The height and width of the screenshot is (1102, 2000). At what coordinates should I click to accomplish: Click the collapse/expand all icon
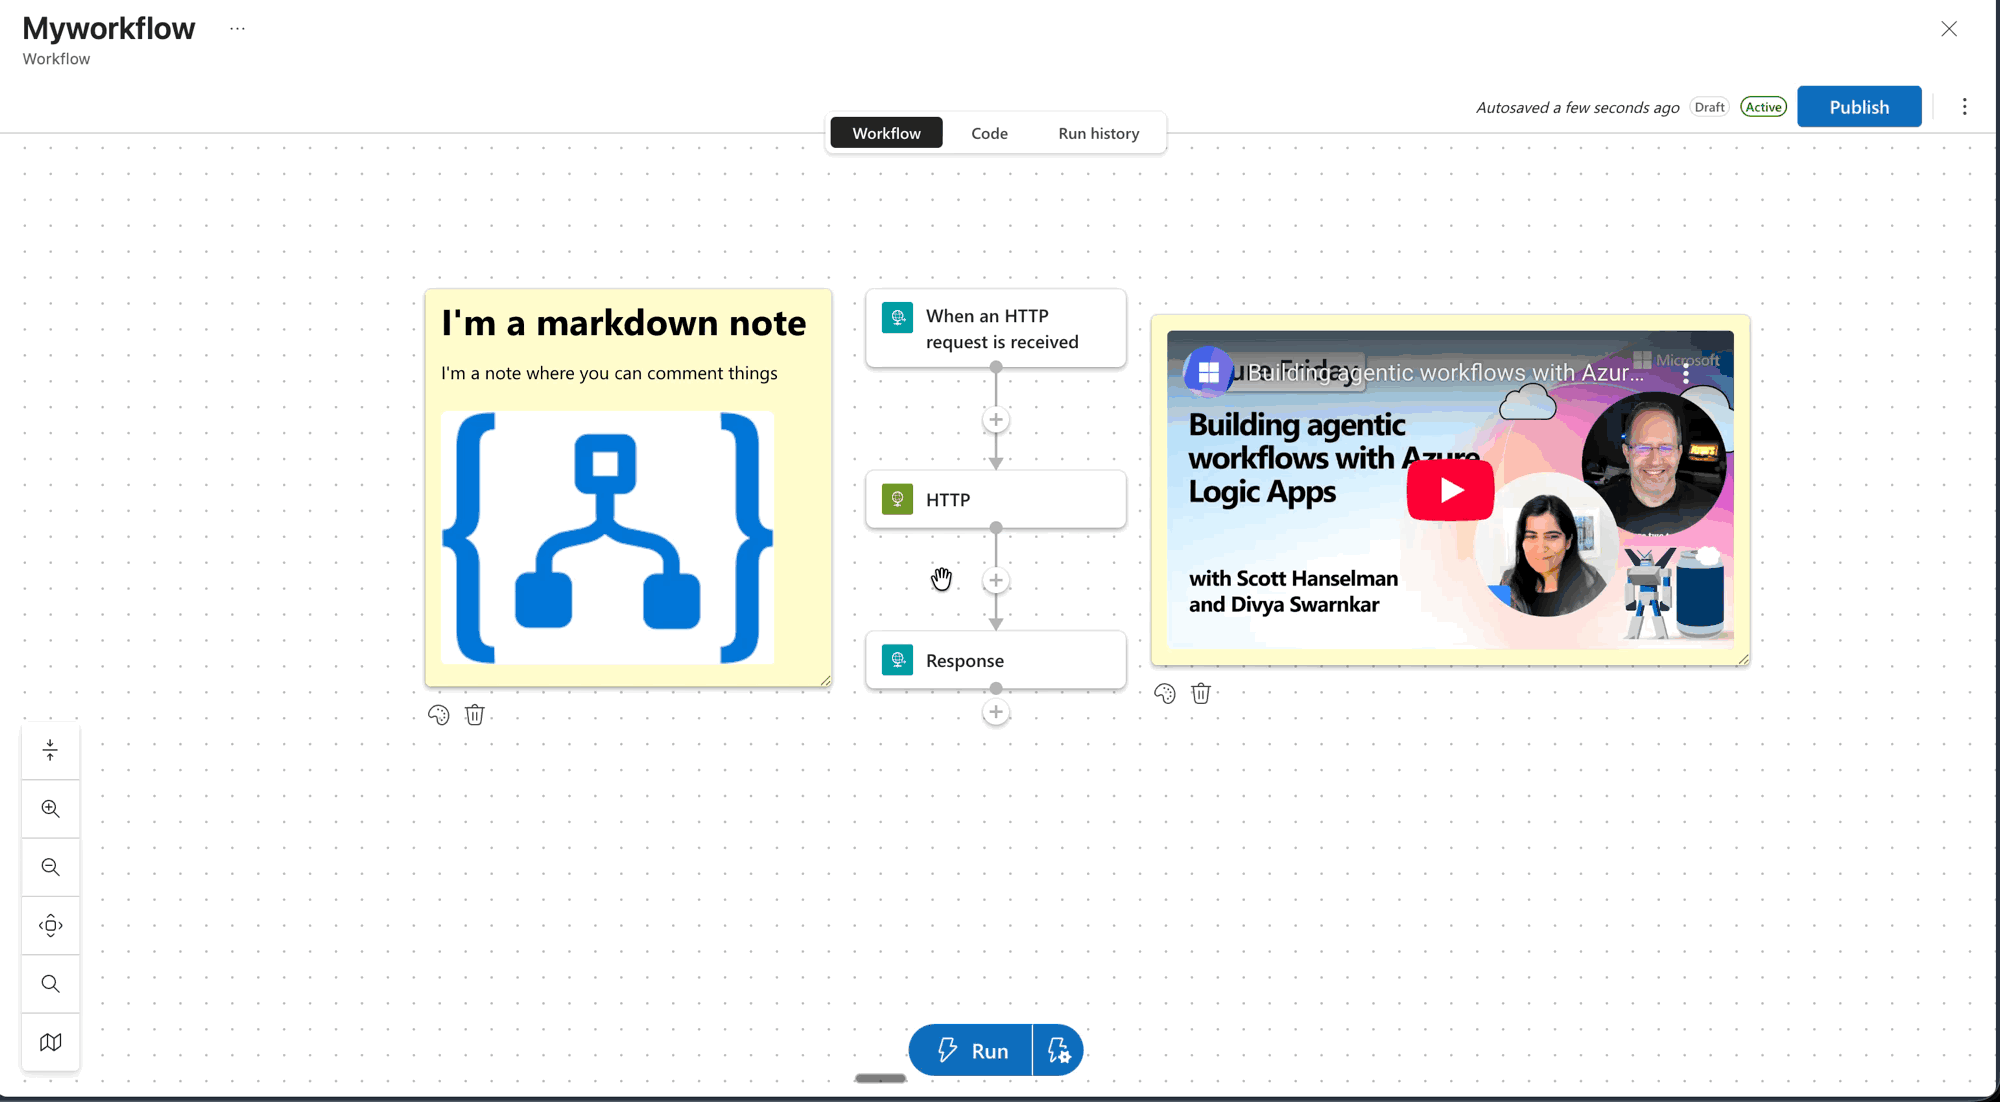pos(50,750)
